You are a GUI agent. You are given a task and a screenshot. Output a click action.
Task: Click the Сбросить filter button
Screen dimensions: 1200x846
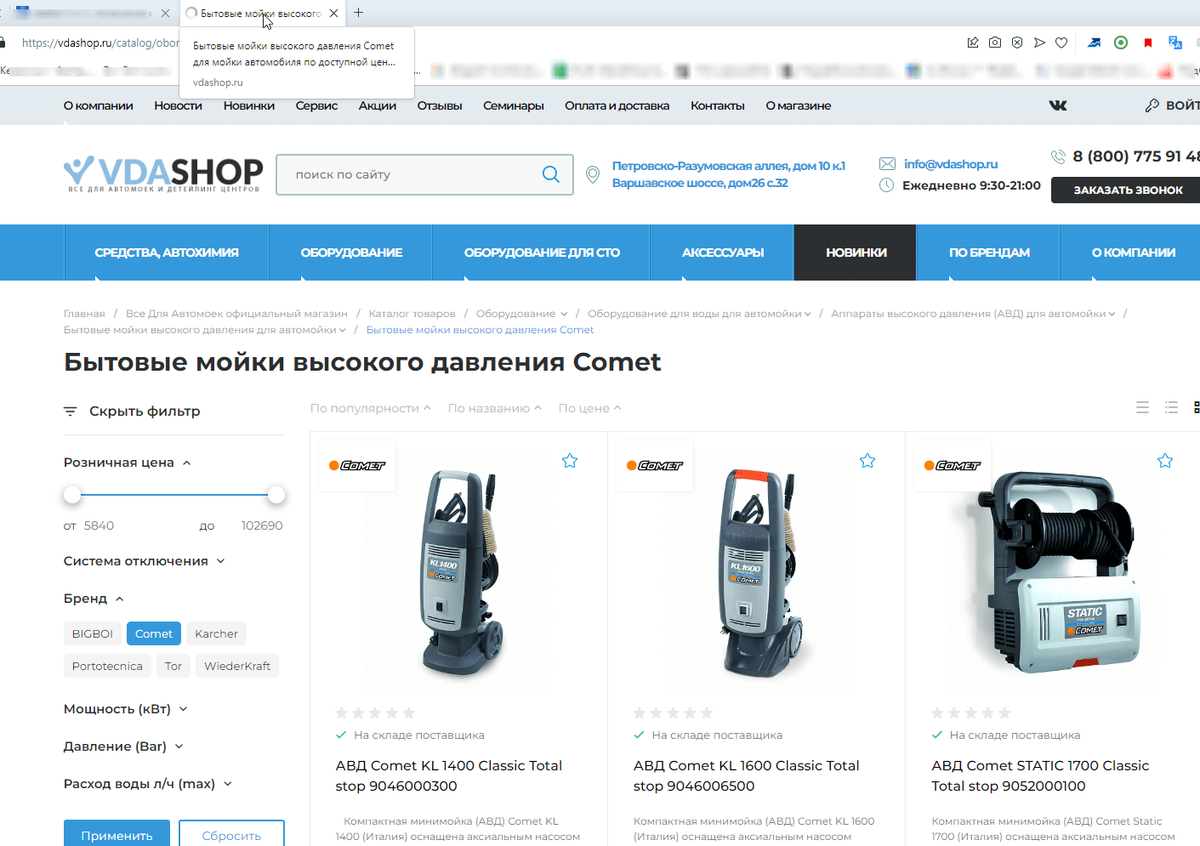[232, 835]
